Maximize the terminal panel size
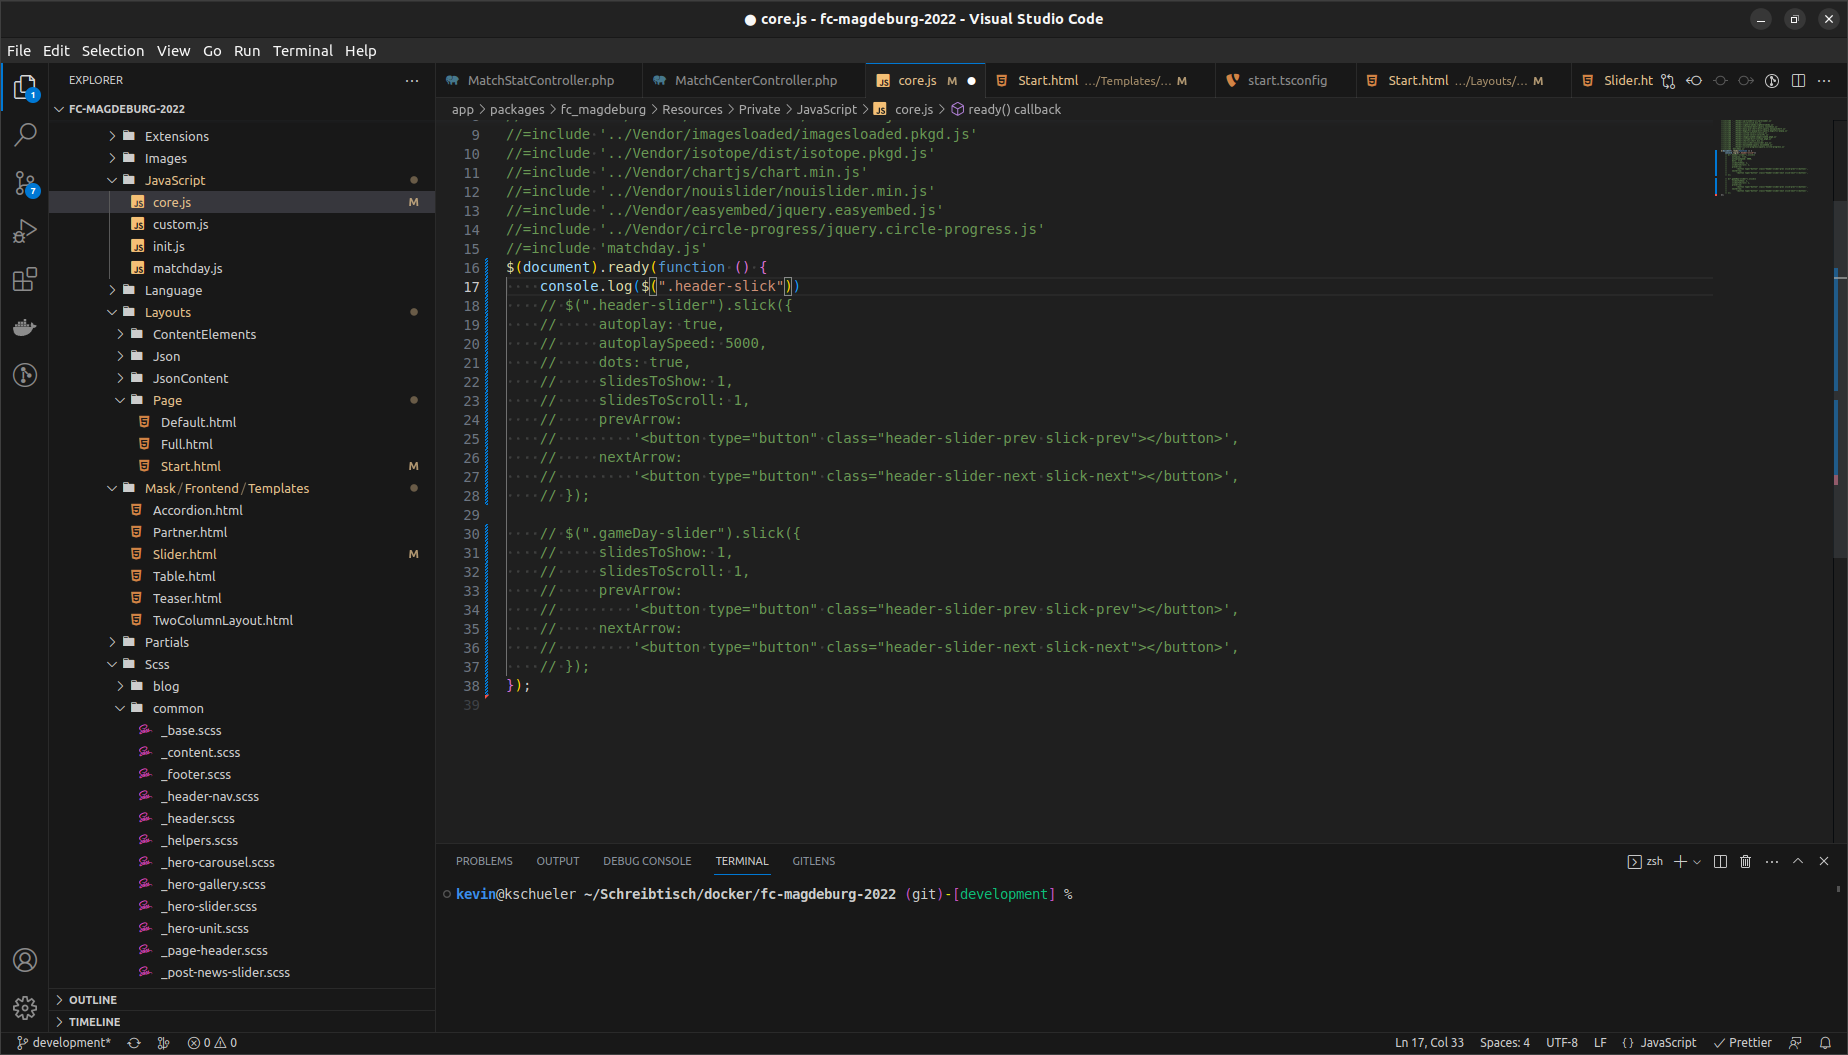Viewport: 1848px width, 1055px height. coord(1798,861)
